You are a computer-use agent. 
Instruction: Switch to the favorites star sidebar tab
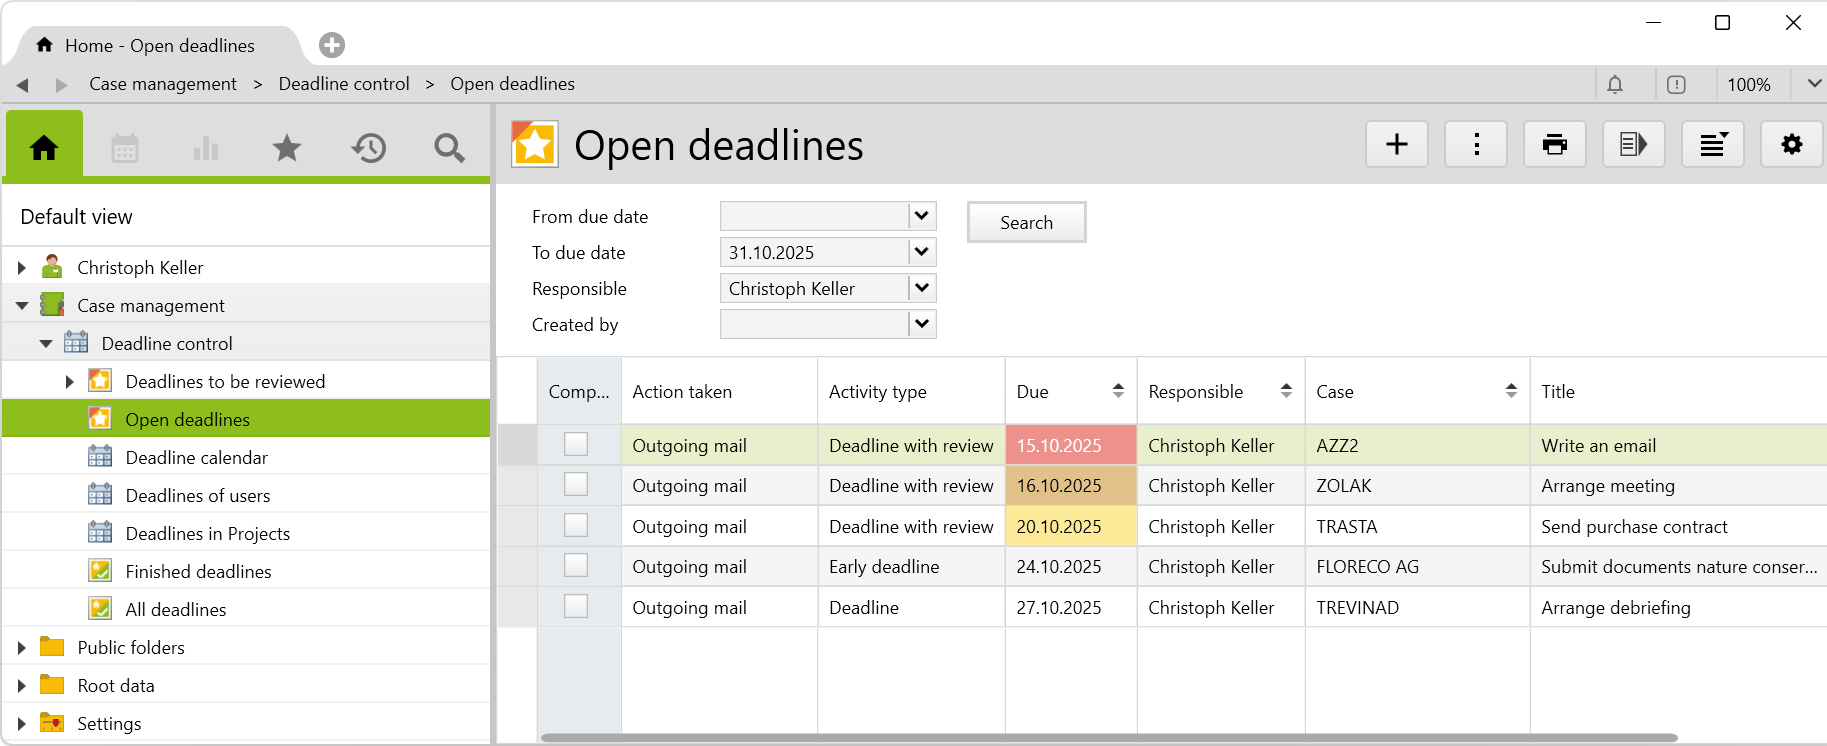point(287,148)
